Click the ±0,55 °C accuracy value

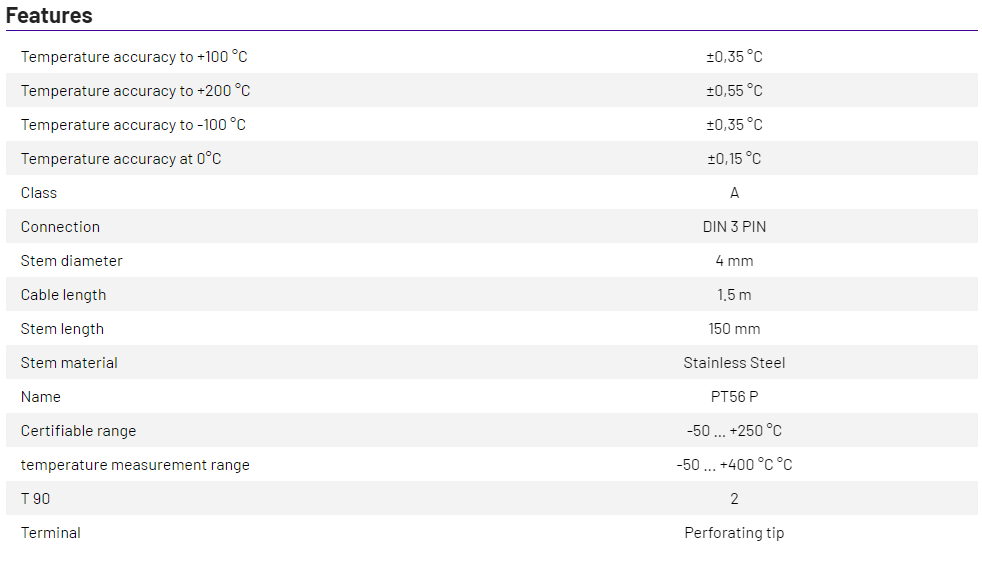click(x=734, y=91)
